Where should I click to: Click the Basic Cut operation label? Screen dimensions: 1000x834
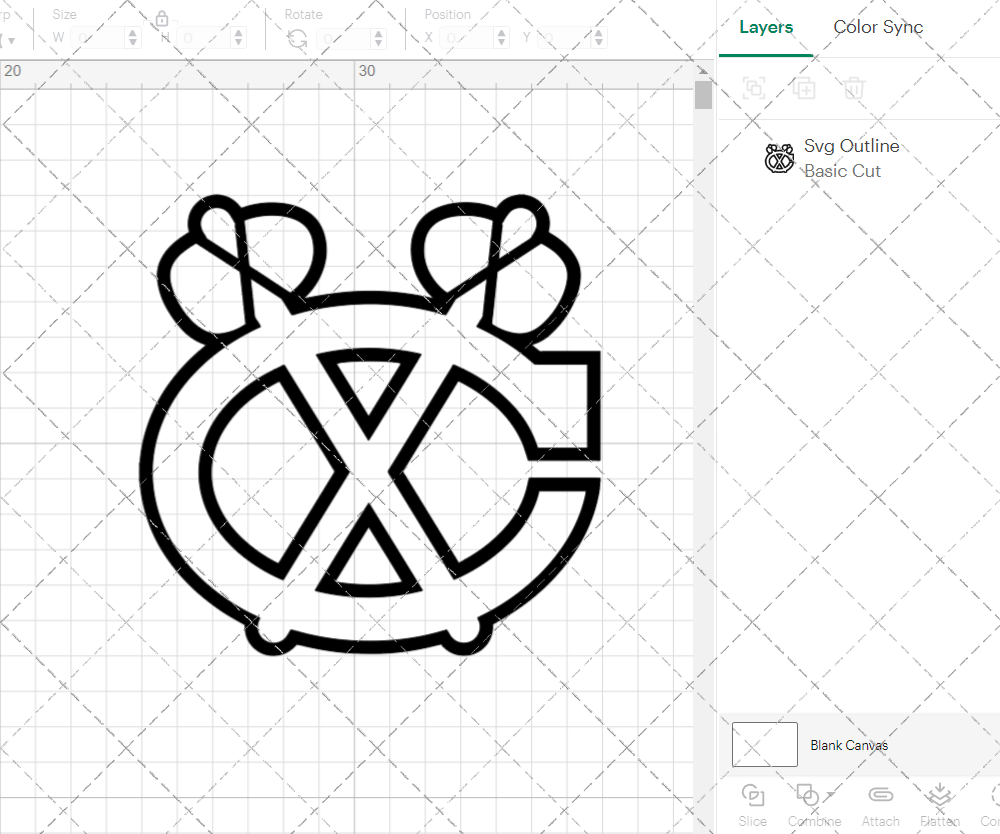click(842, 171)
